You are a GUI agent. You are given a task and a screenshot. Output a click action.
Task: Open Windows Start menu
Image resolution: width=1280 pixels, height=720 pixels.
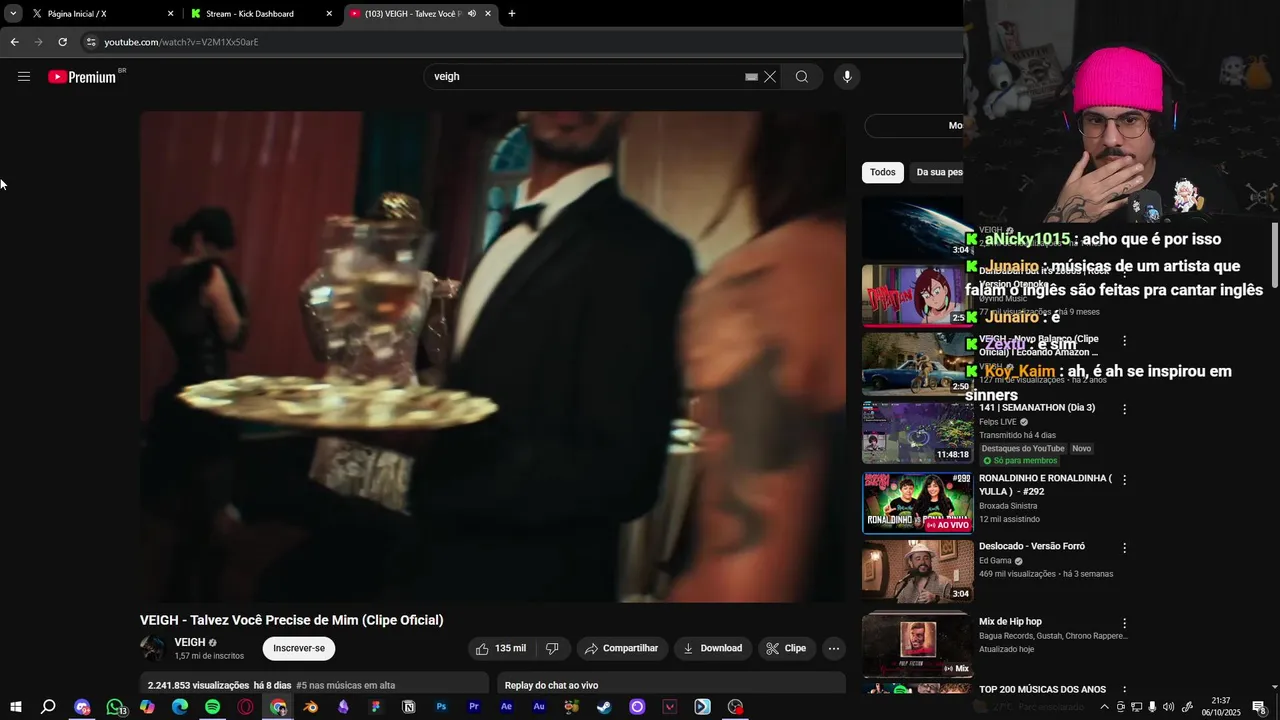coord(16,707)
